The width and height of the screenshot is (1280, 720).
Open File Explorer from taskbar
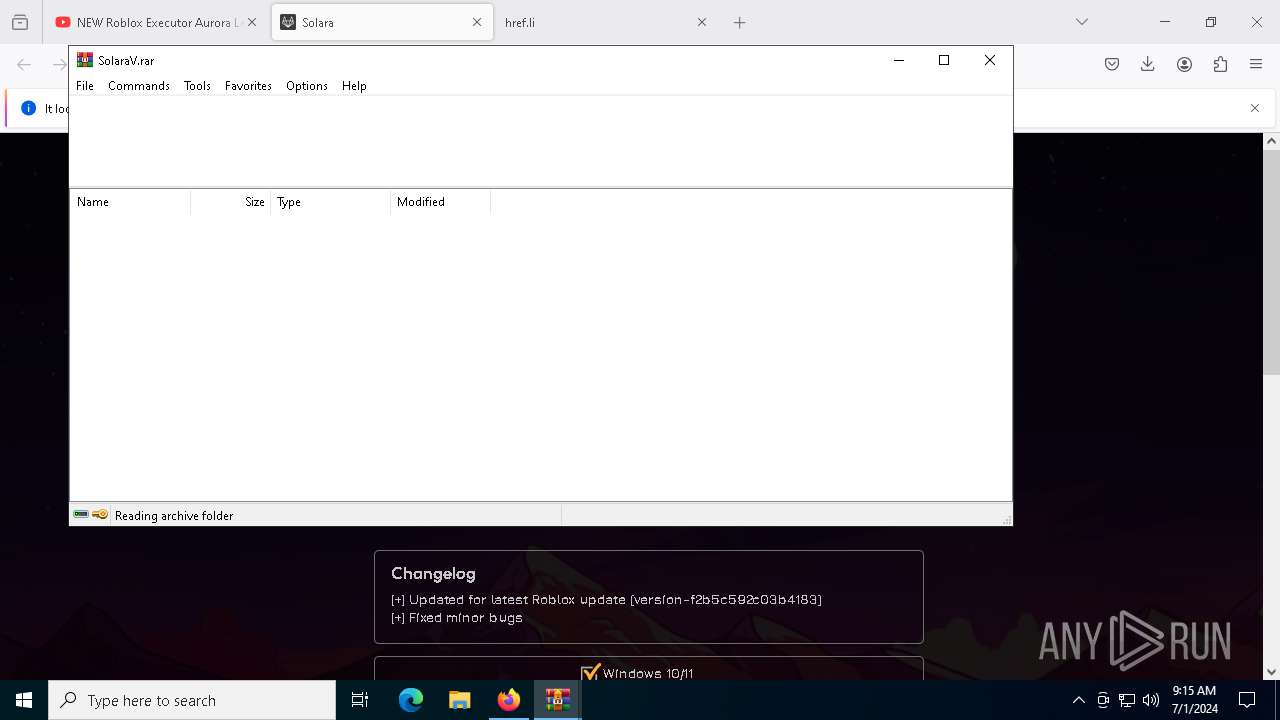click(459, 700)
